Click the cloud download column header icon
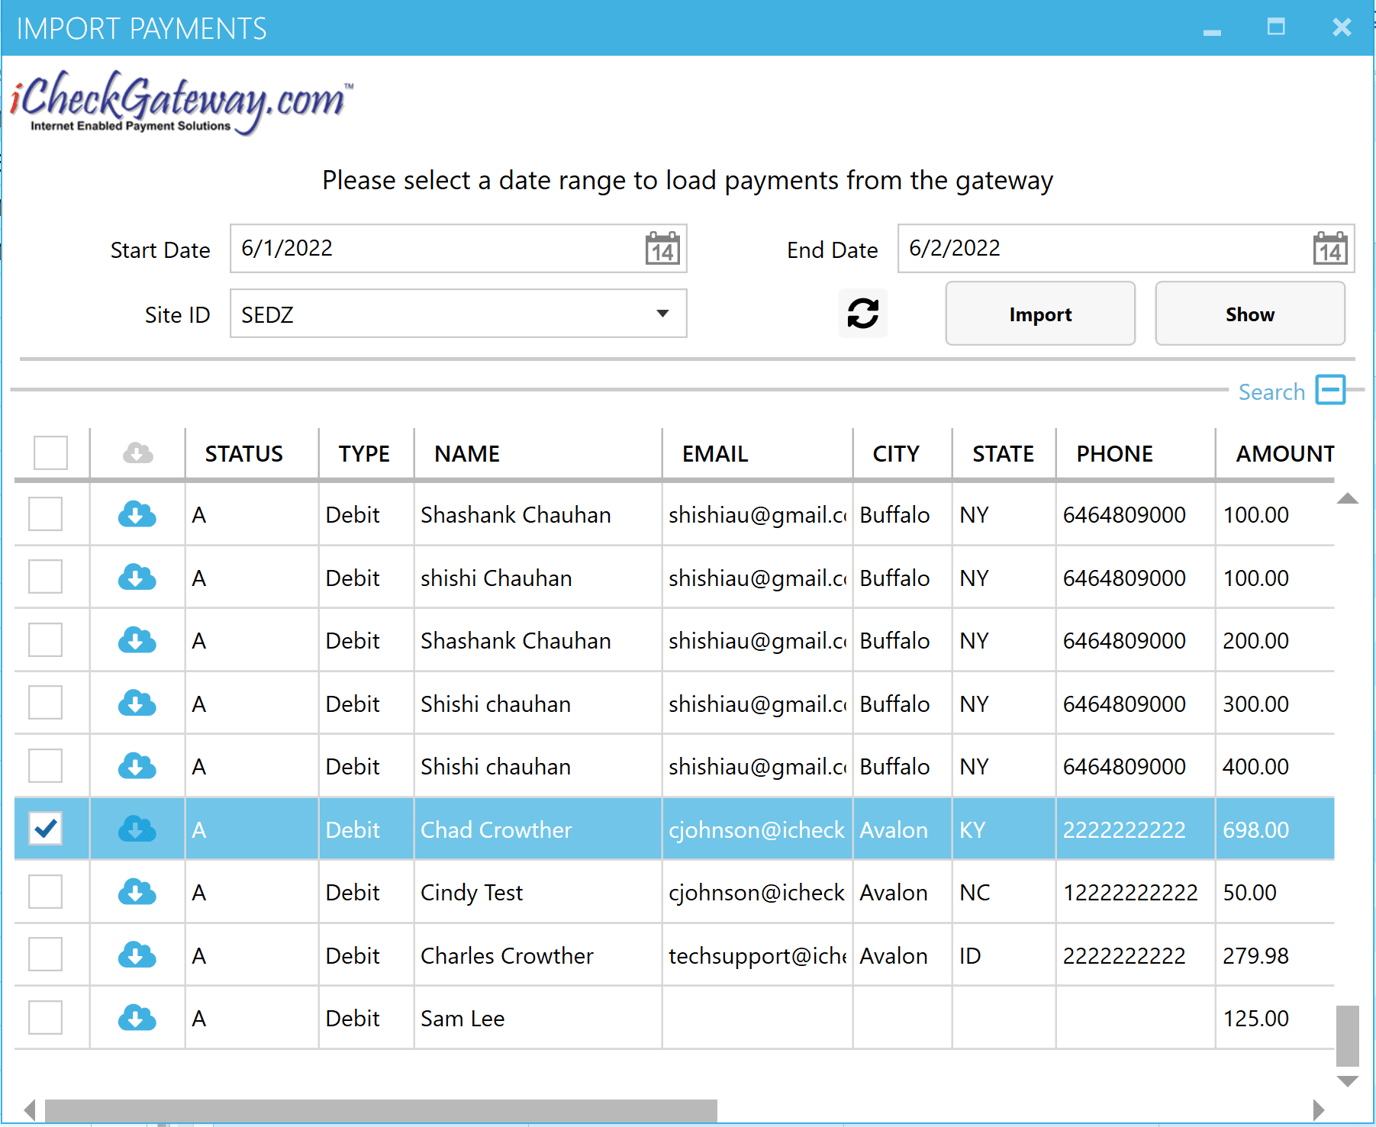This screenshot has height=1127, width=1376. (x=137, y=453)
